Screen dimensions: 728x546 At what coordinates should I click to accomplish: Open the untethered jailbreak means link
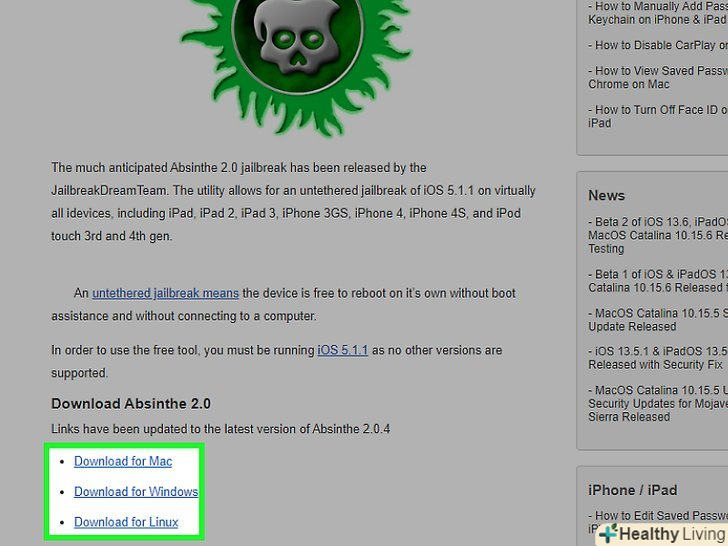click(x=165, y=293)
